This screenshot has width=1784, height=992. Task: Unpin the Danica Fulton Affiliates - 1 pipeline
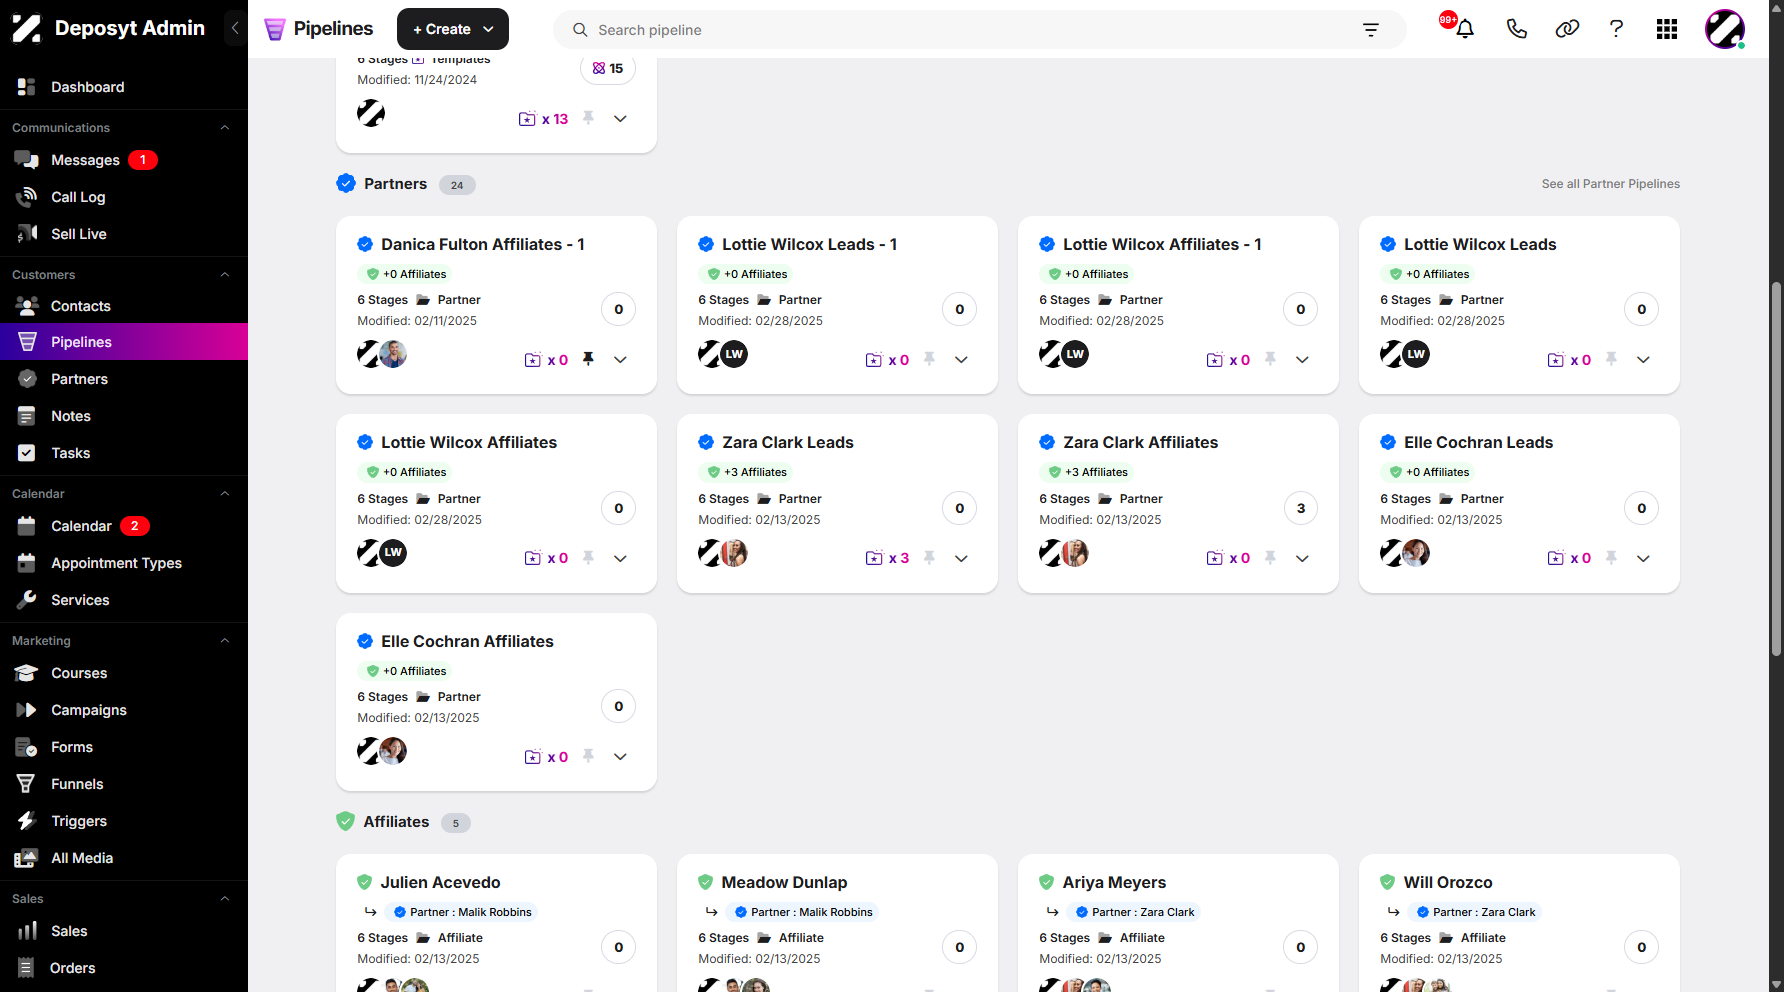coord(588,359)
